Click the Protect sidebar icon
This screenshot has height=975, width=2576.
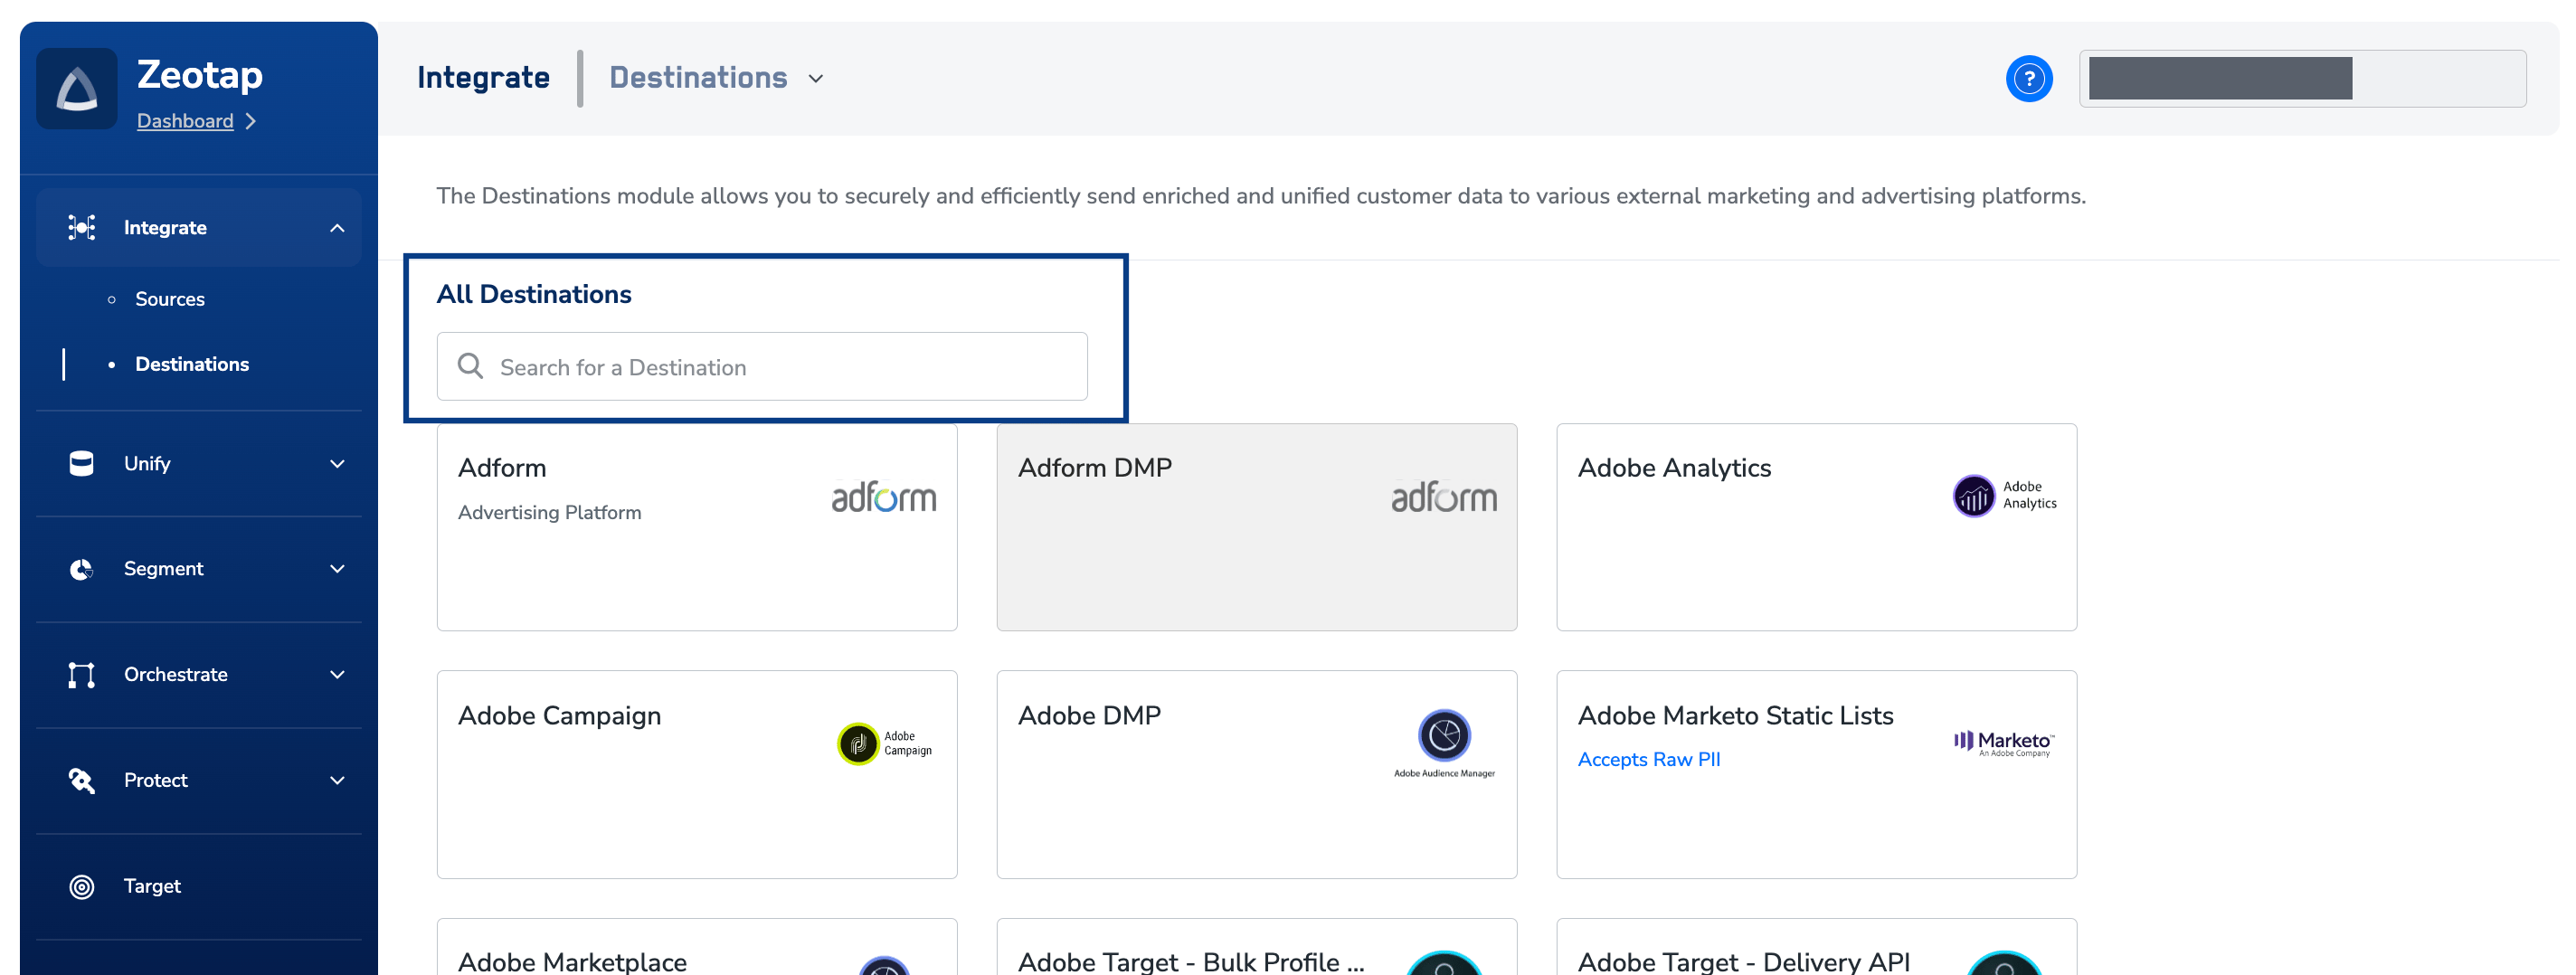tap(81, 780)
